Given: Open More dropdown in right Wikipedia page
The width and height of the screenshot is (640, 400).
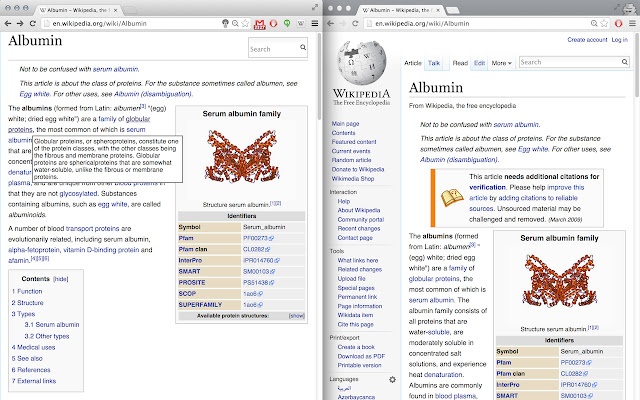Looking at the screenshot, I should click(x=502, y=63).
